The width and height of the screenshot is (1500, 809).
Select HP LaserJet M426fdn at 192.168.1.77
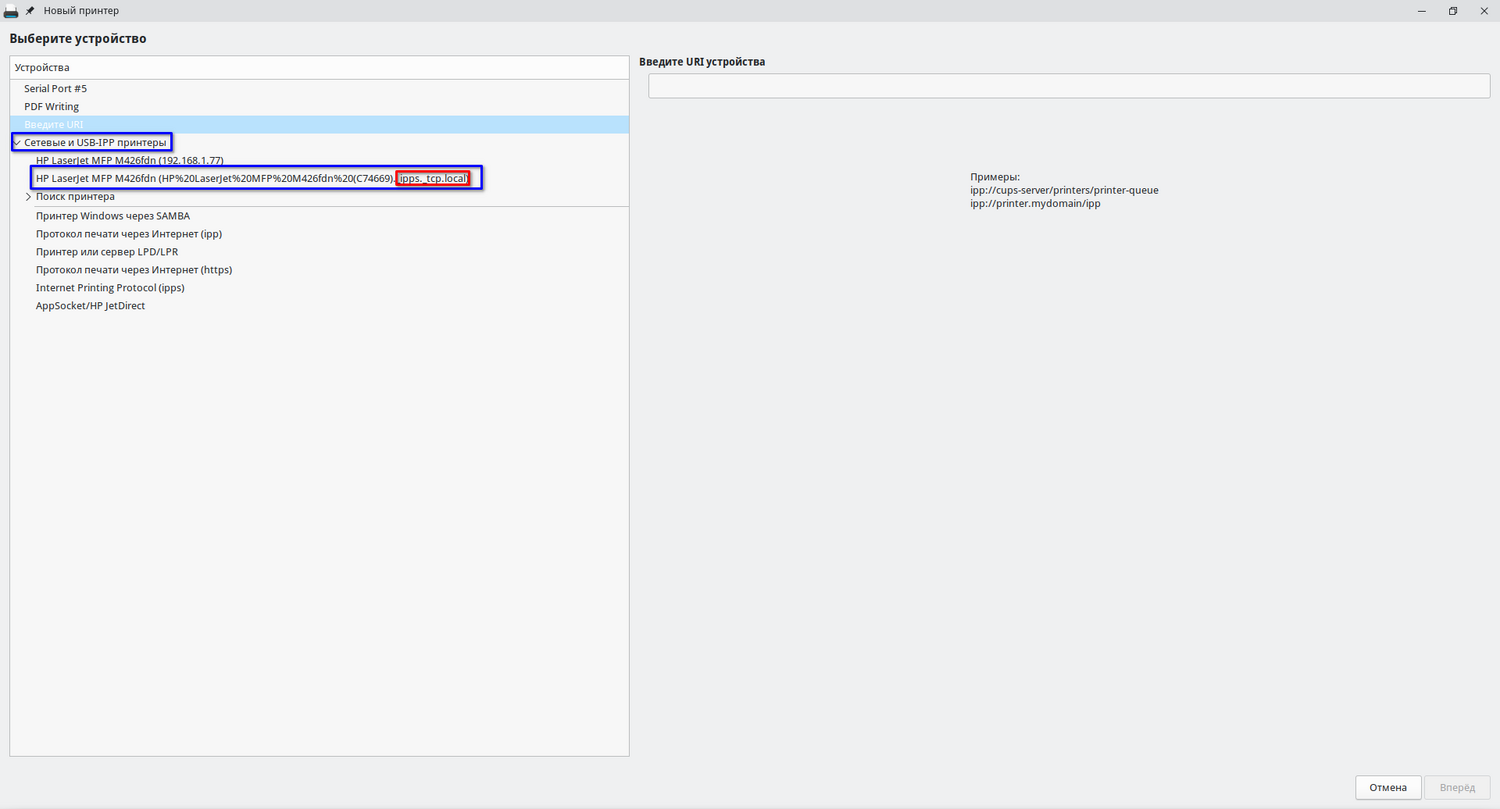pos(129,161)
